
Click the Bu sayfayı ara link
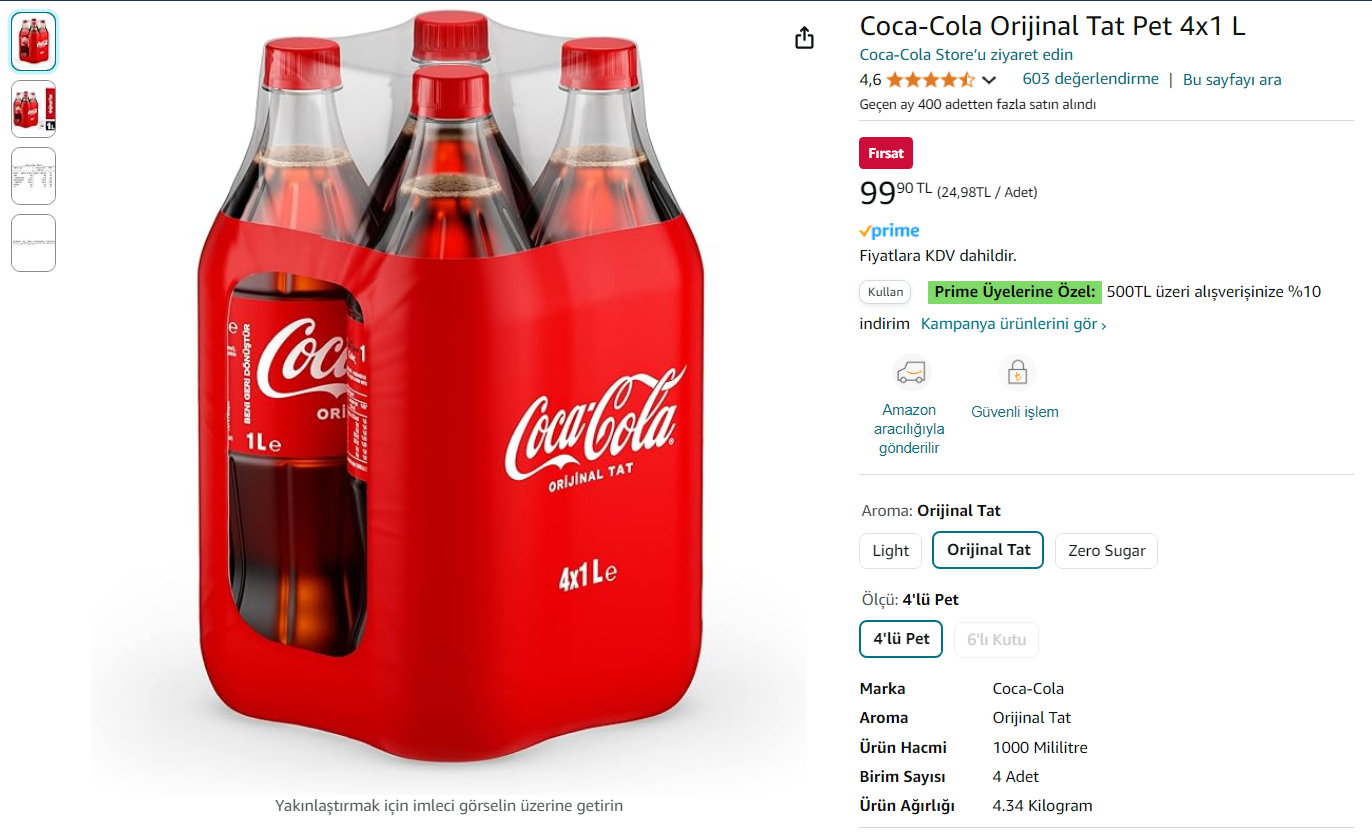(1231, 80)
